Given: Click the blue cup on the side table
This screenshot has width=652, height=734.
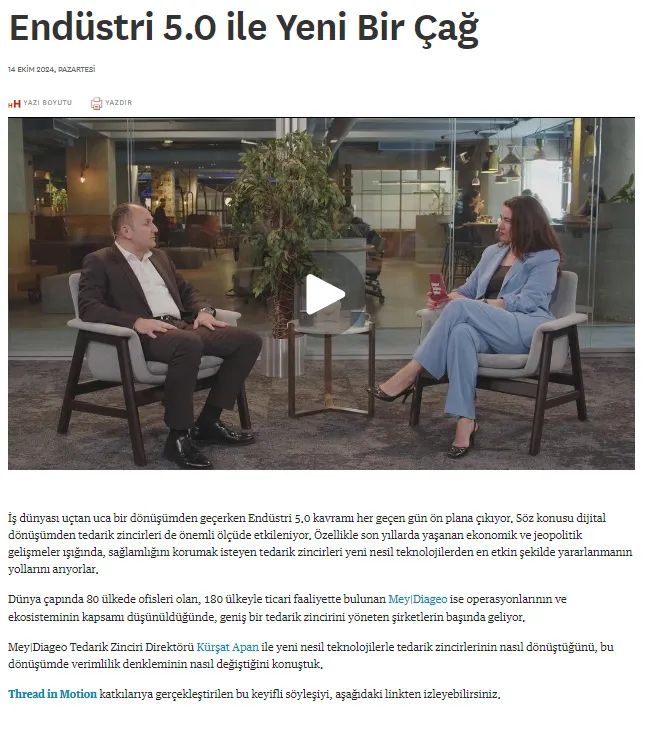Looking at the screenshot, I should tap(359, 318).
